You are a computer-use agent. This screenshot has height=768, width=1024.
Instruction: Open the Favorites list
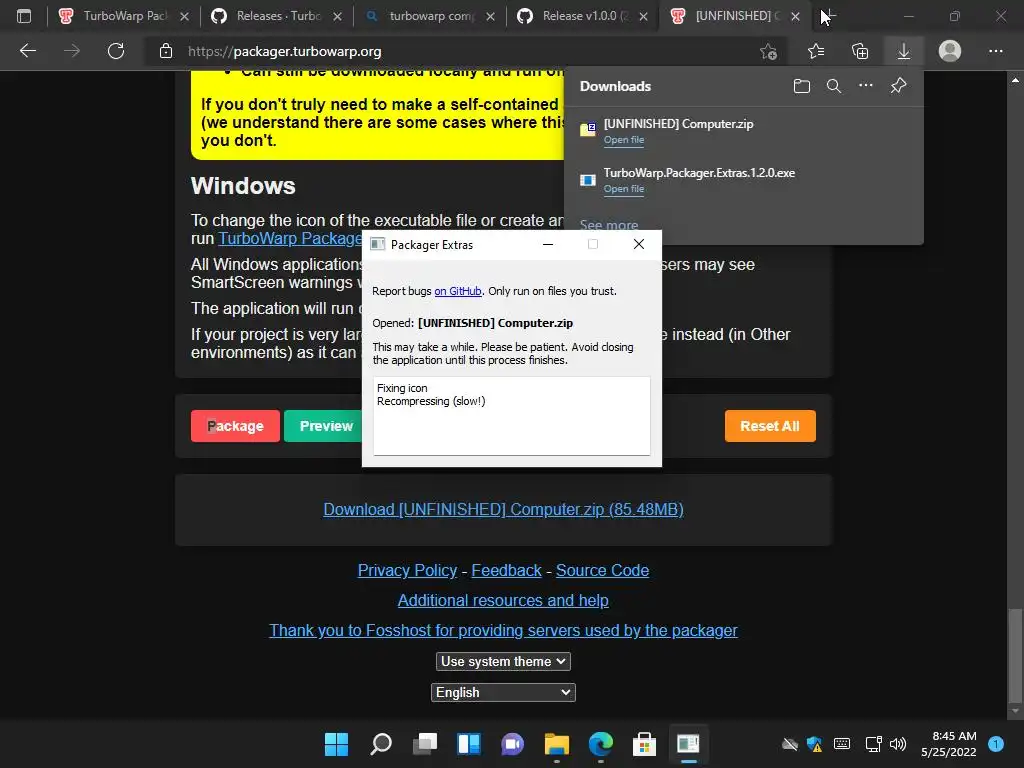(x=816, y=51)
